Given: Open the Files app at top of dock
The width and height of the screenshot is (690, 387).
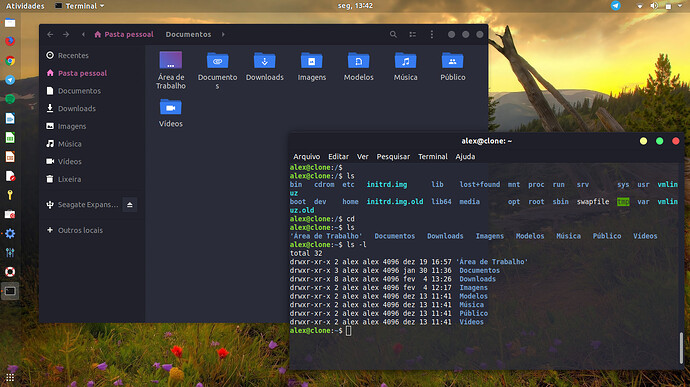Looking at the screenshot, I should [x=10, y=22].
